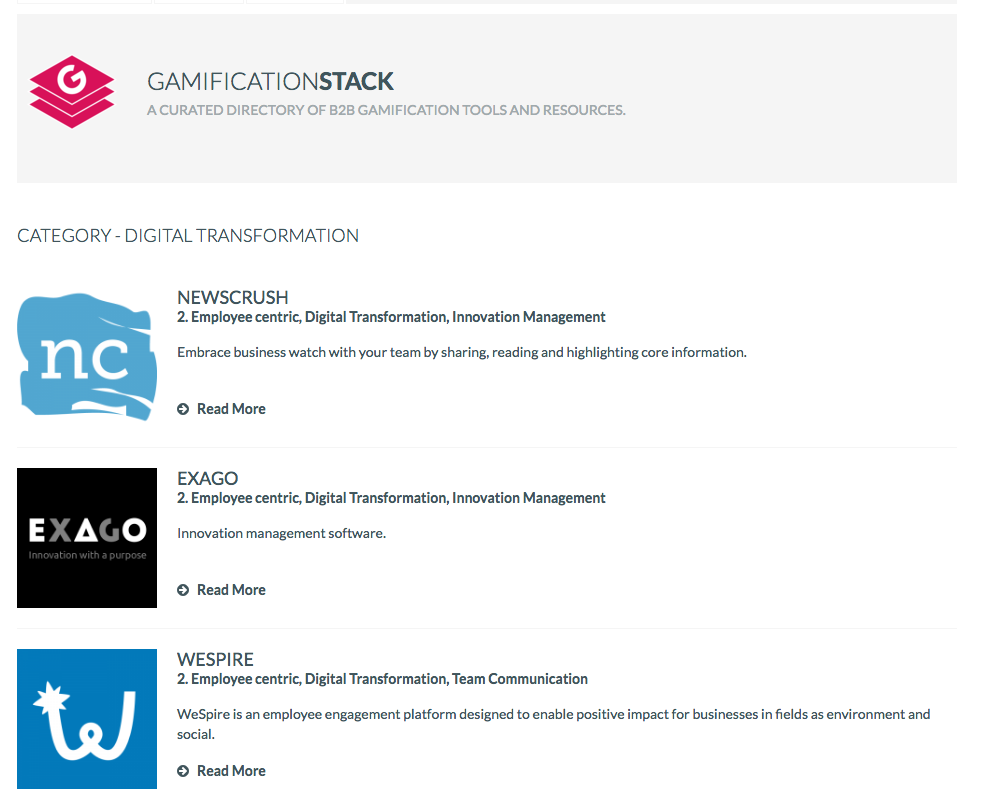Click Read More under WeSpire
The height and width of the screenshot is (802, 985).
click(230, 770)
